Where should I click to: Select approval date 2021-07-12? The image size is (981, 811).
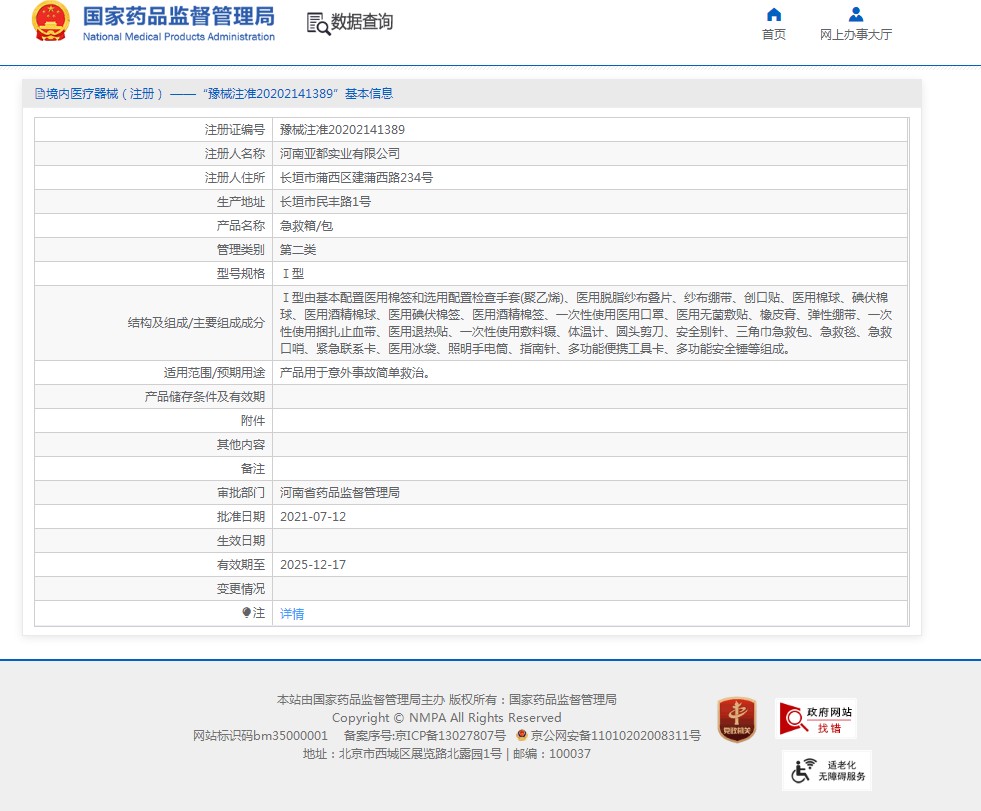click(313, 517)
